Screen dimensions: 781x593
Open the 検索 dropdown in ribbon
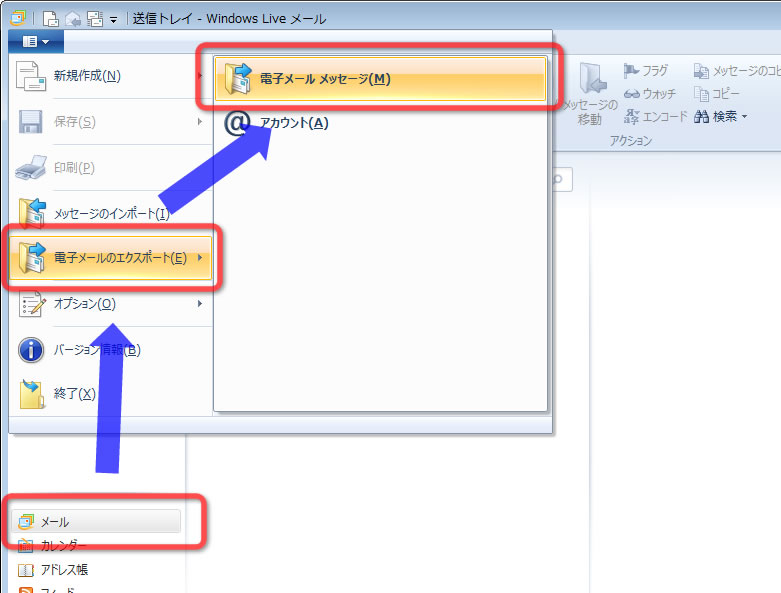point(721,117)
